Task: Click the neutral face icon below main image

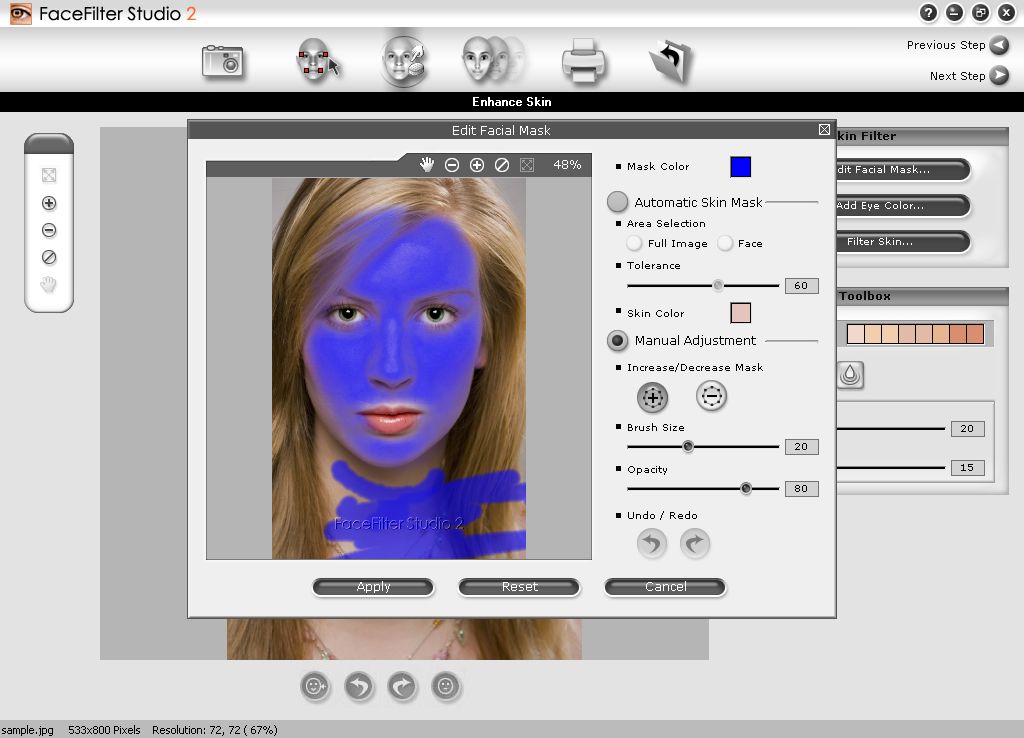Action: (x=446, y=686)
